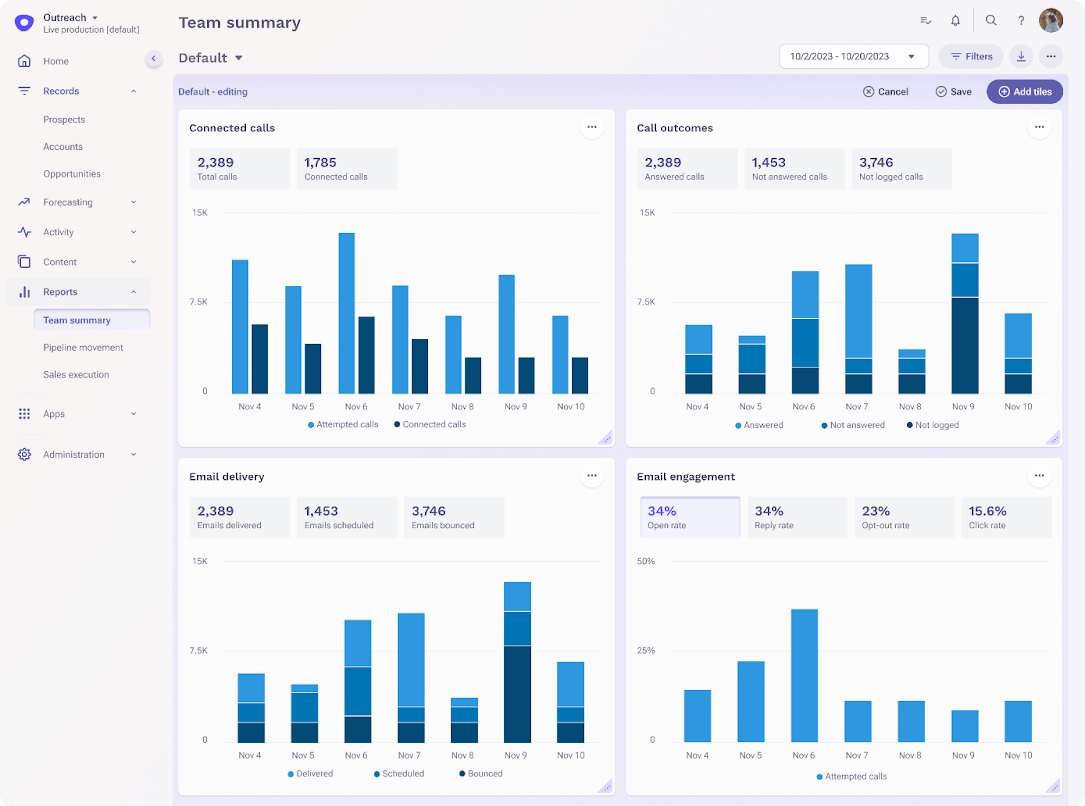Click the Add tiles button

1024,91
